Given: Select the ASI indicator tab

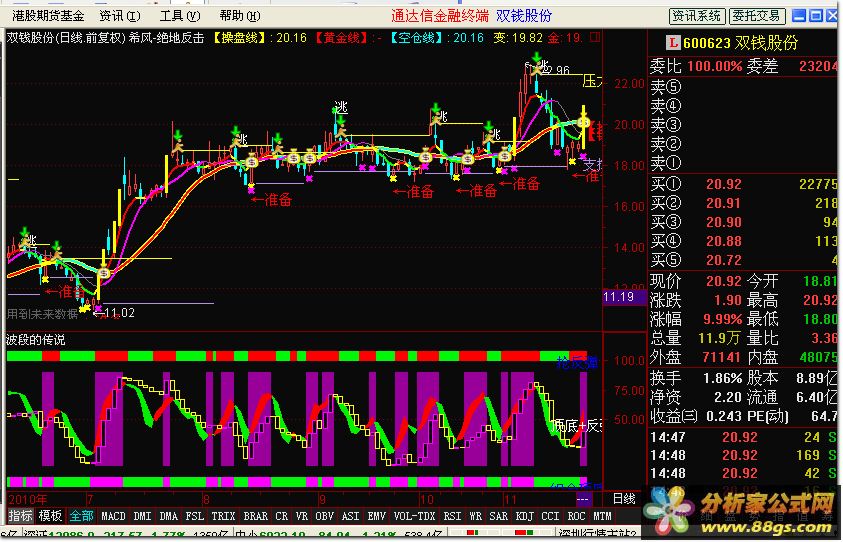Looking at the screenshot, I should [x=351, y=516].
